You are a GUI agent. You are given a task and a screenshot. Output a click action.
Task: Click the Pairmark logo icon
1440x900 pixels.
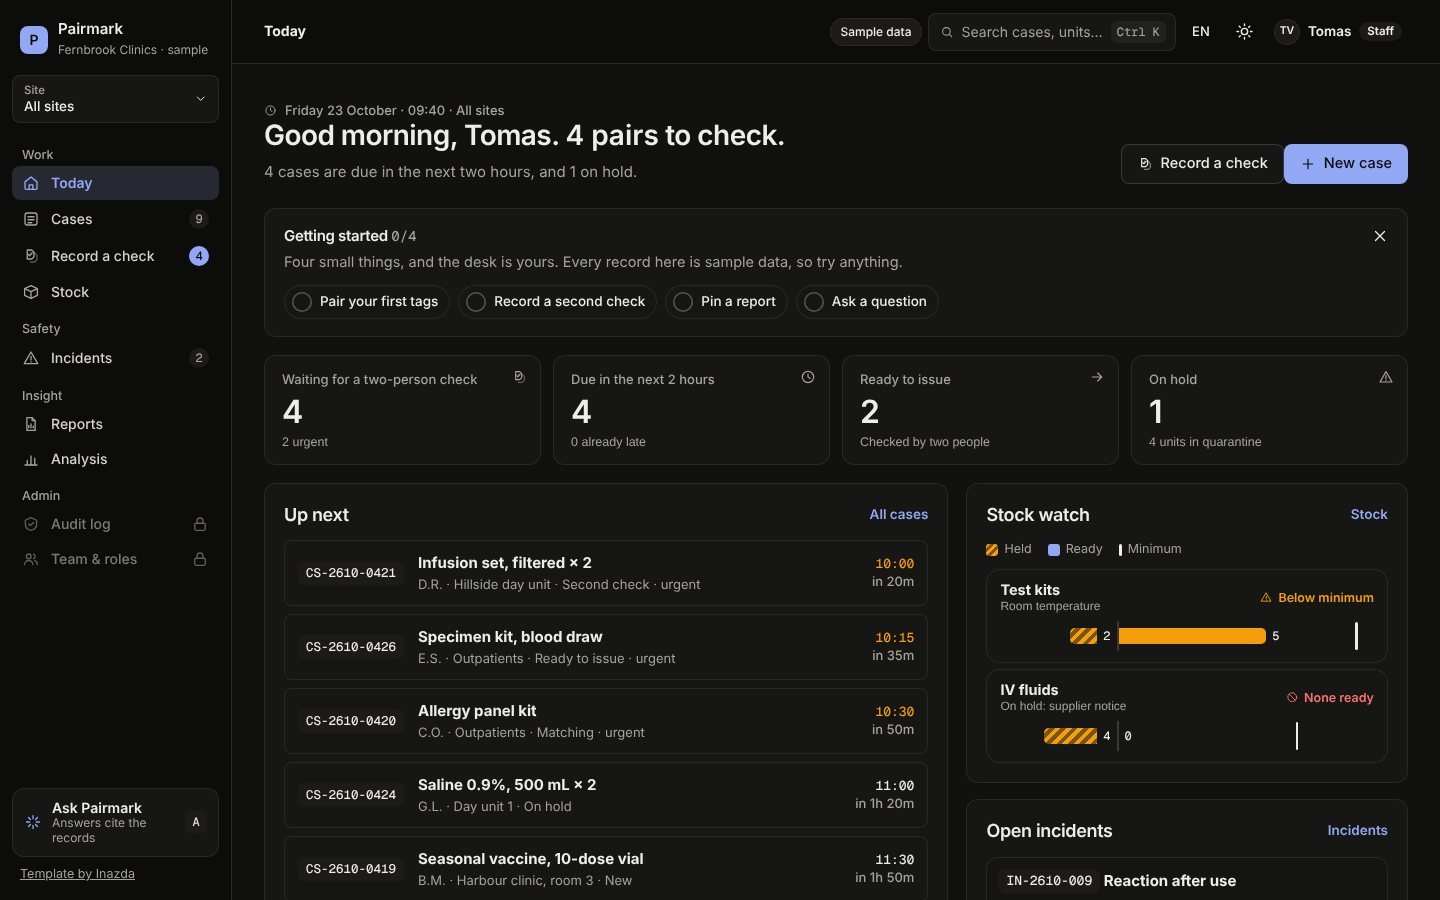[x=34, y=40]
